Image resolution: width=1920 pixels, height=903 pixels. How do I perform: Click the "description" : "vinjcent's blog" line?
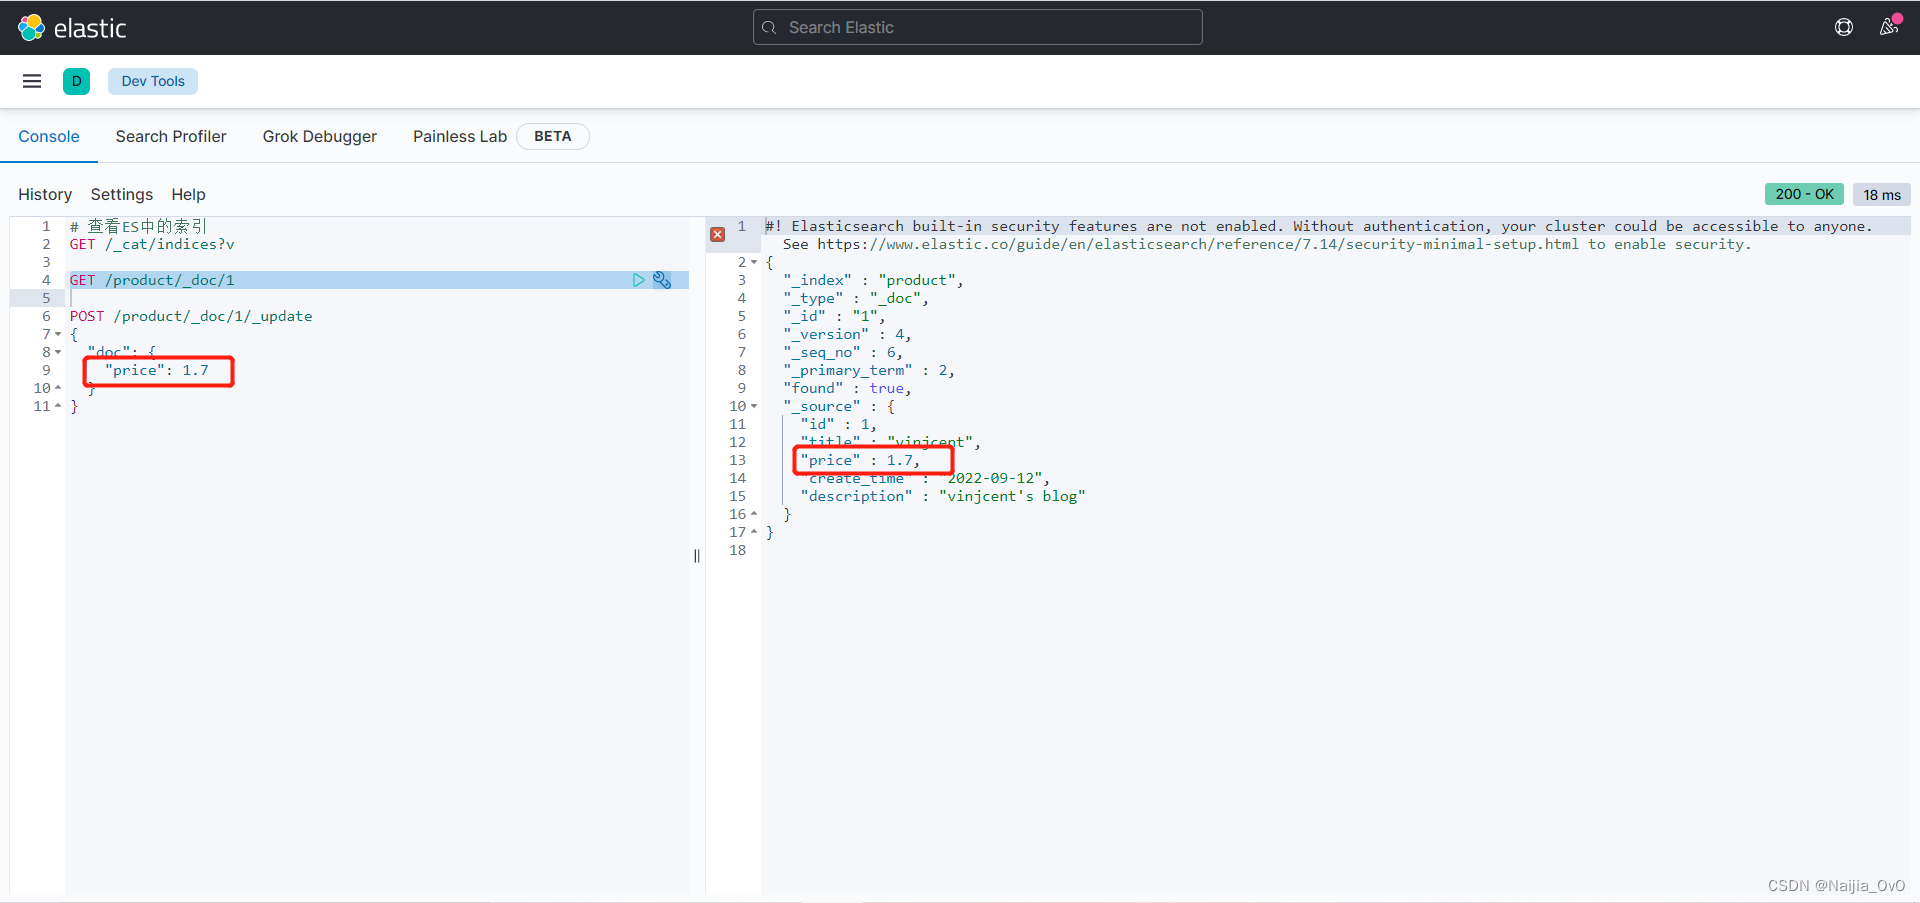943,496
